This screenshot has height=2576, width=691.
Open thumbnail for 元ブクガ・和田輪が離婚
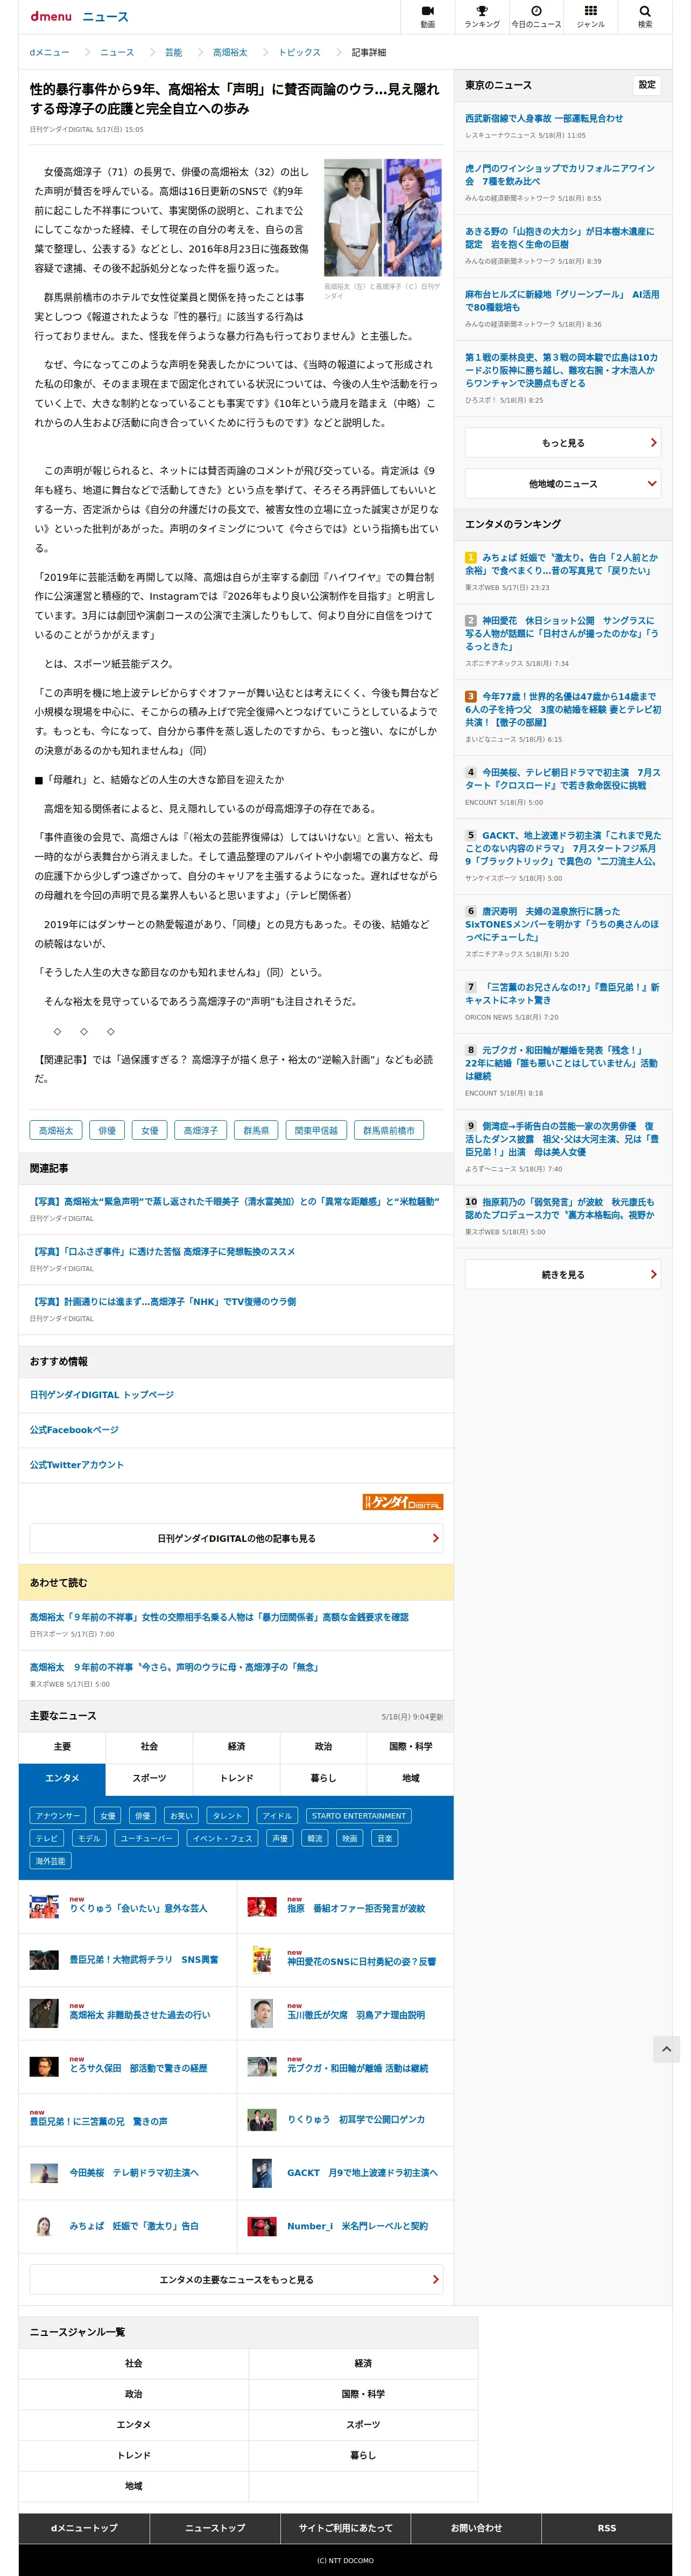(x=262, y=2067)
